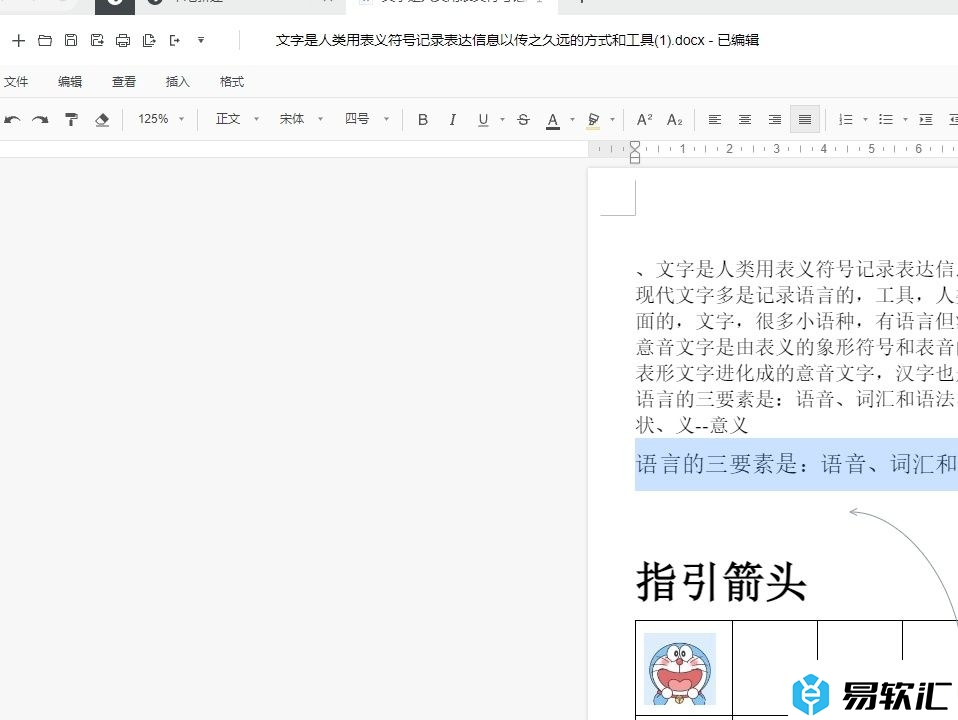Open the 编辑 menu
Screen dimensions: 958x720
pos(70,82)
